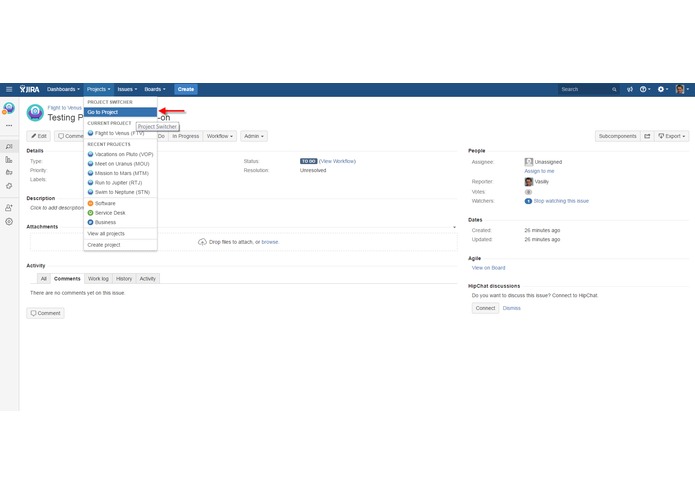This screenshot has height=494, width=695.
Task: Click the votes count badge
Action: [528, 192]
